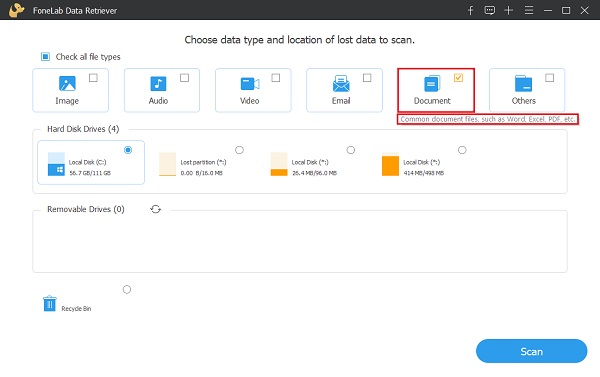
Task: Tick the Image checkbox
Action: [x=93, y=78]
